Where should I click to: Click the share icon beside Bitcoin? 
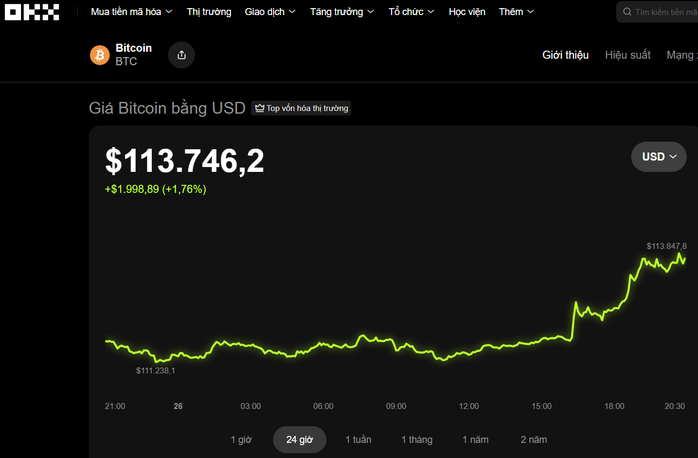181,55
